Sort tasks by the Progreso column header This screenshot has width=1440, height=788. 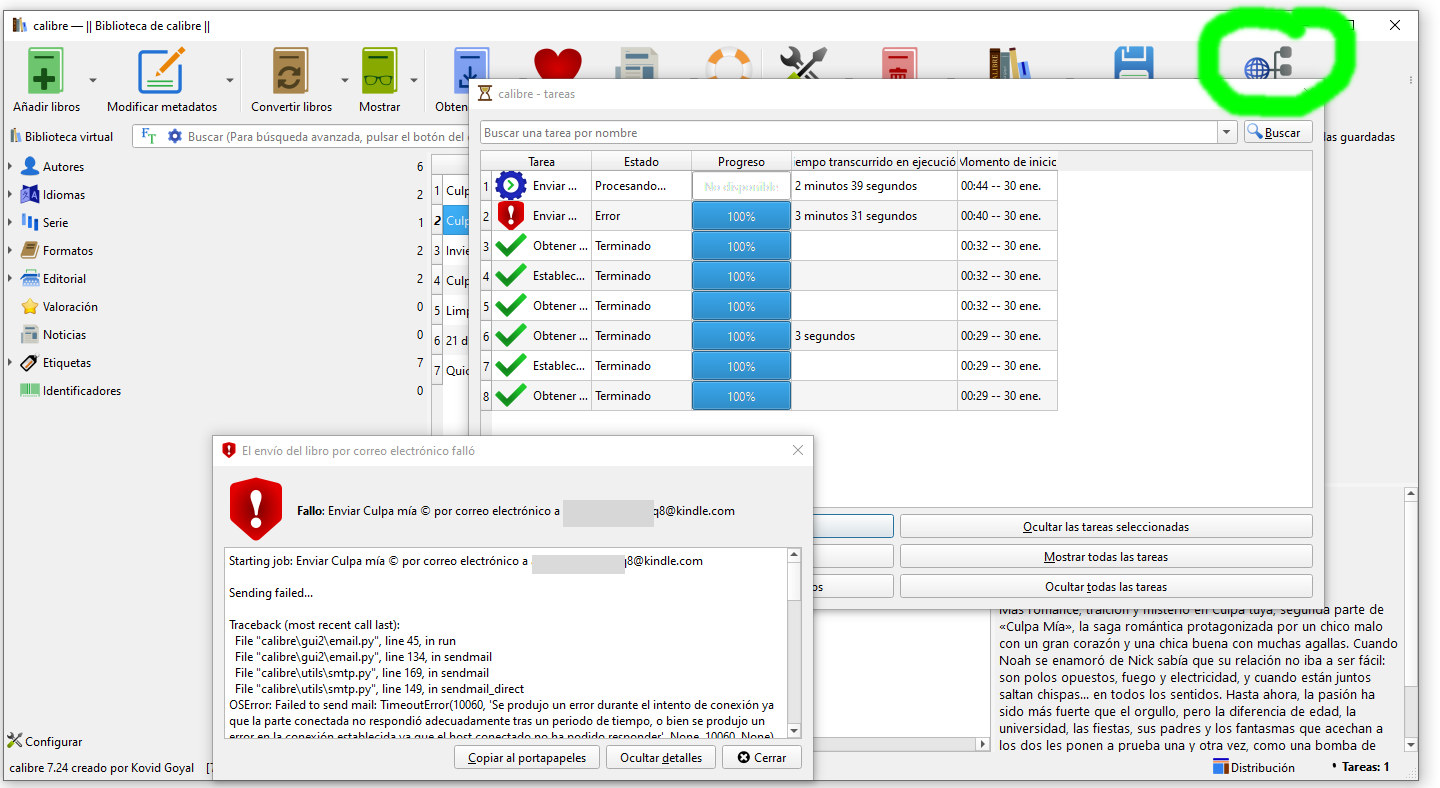click(x=741, y=161)
